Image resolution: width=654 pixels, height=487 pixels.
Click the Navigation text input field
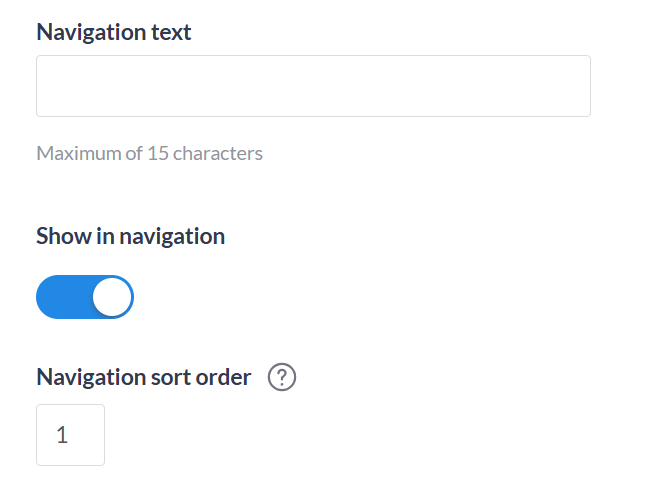pos(313,86)
